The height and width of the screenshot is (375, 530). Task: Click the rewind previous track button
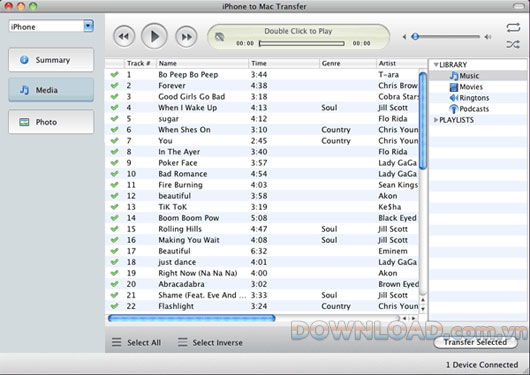pyautogui.click(x=124, y=36)
